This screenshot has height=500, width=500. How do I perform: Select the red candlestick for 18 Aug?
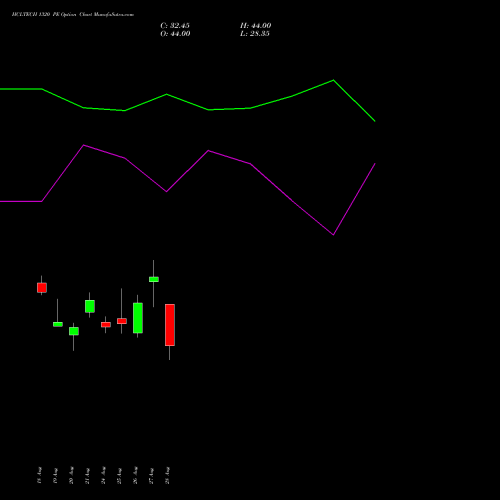point(42,287)
